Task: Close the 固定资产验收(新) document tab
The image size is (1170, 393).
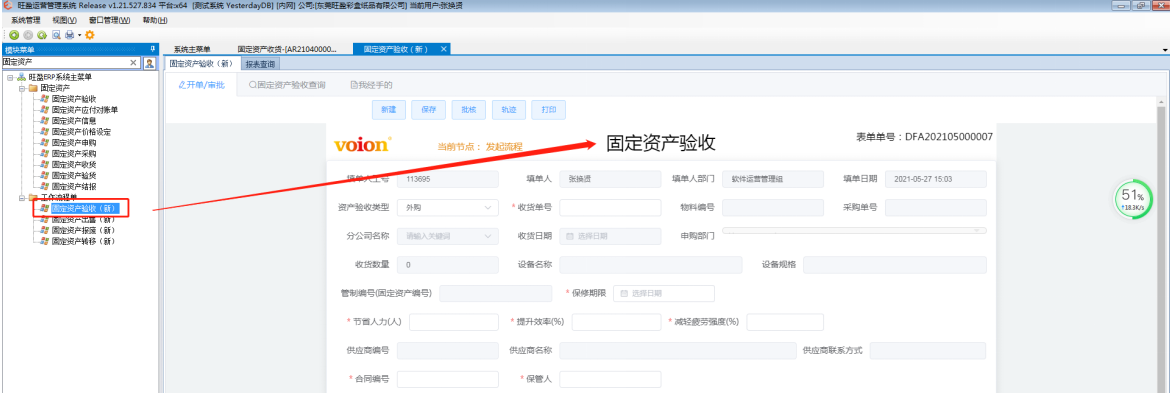Action: pyautogui.click(x=444, y=49)
